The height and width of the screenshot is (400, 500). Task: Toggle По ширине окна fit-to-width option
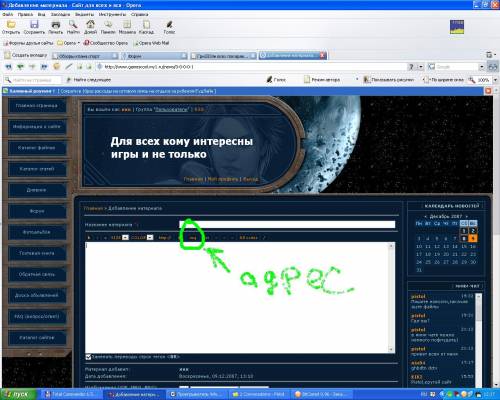tap(443, 80)
